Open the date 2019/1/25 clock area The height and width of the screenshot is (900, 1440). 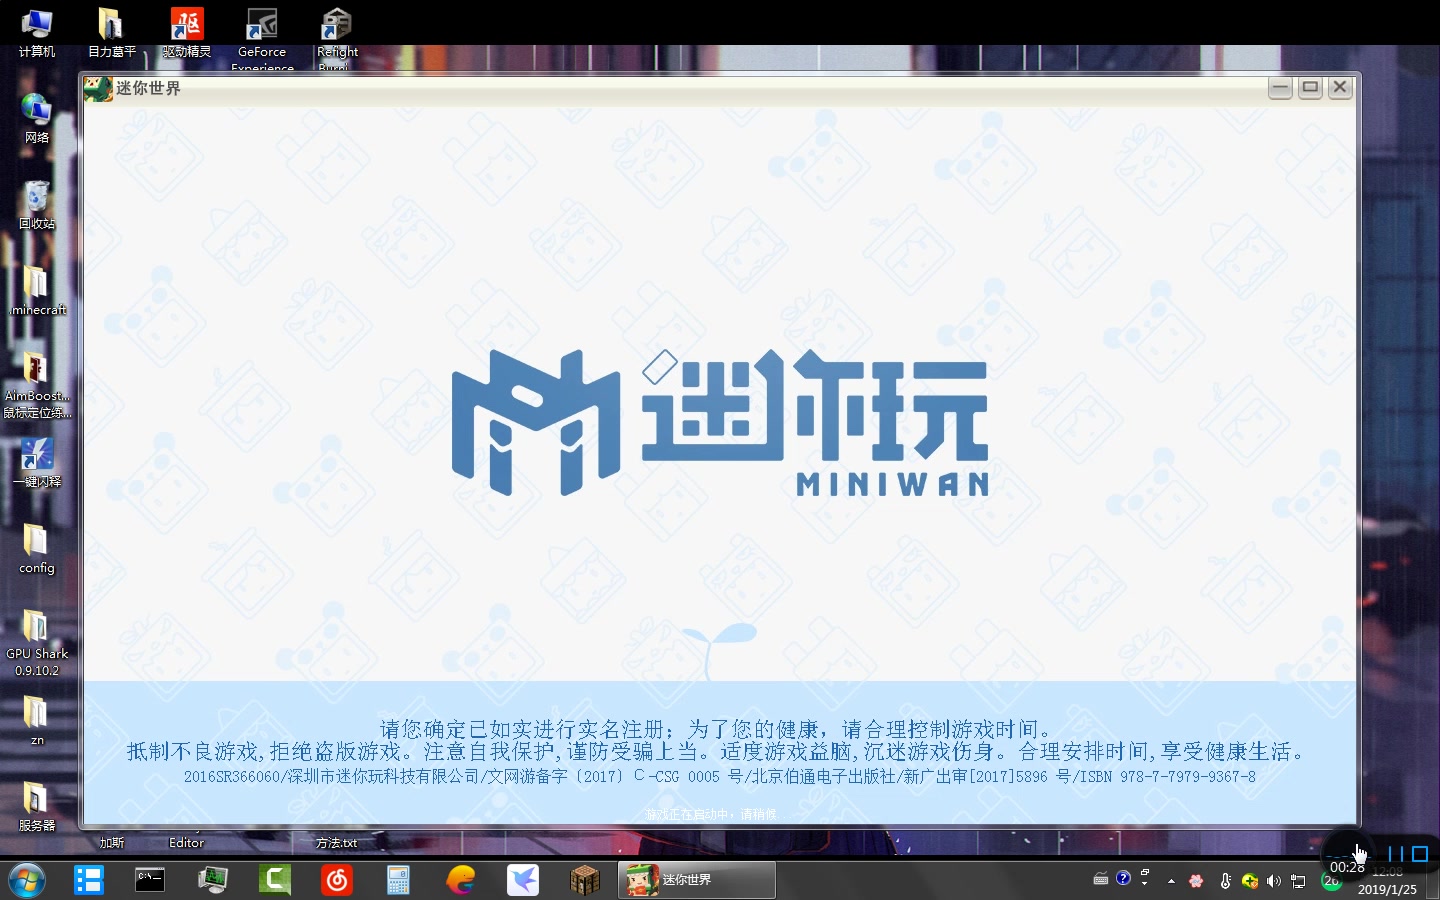click(1387, 889)
